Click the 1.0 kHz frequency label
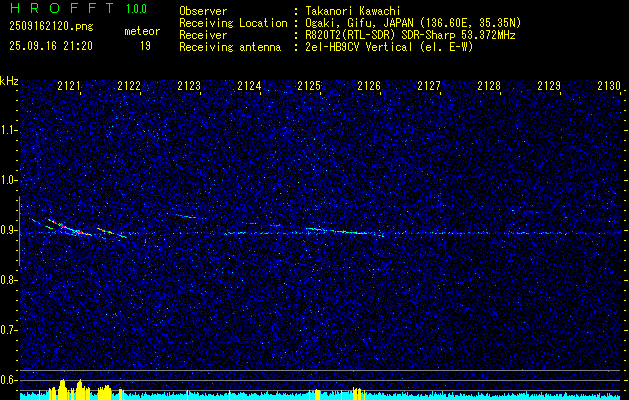 tap(8, 180)
